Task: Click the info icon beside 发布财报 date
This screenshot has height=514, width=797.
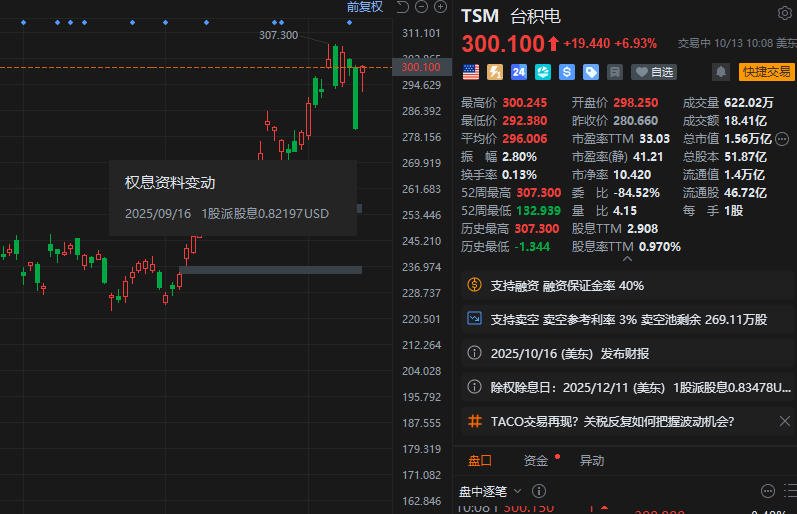Action: click(x=474, y=353)
